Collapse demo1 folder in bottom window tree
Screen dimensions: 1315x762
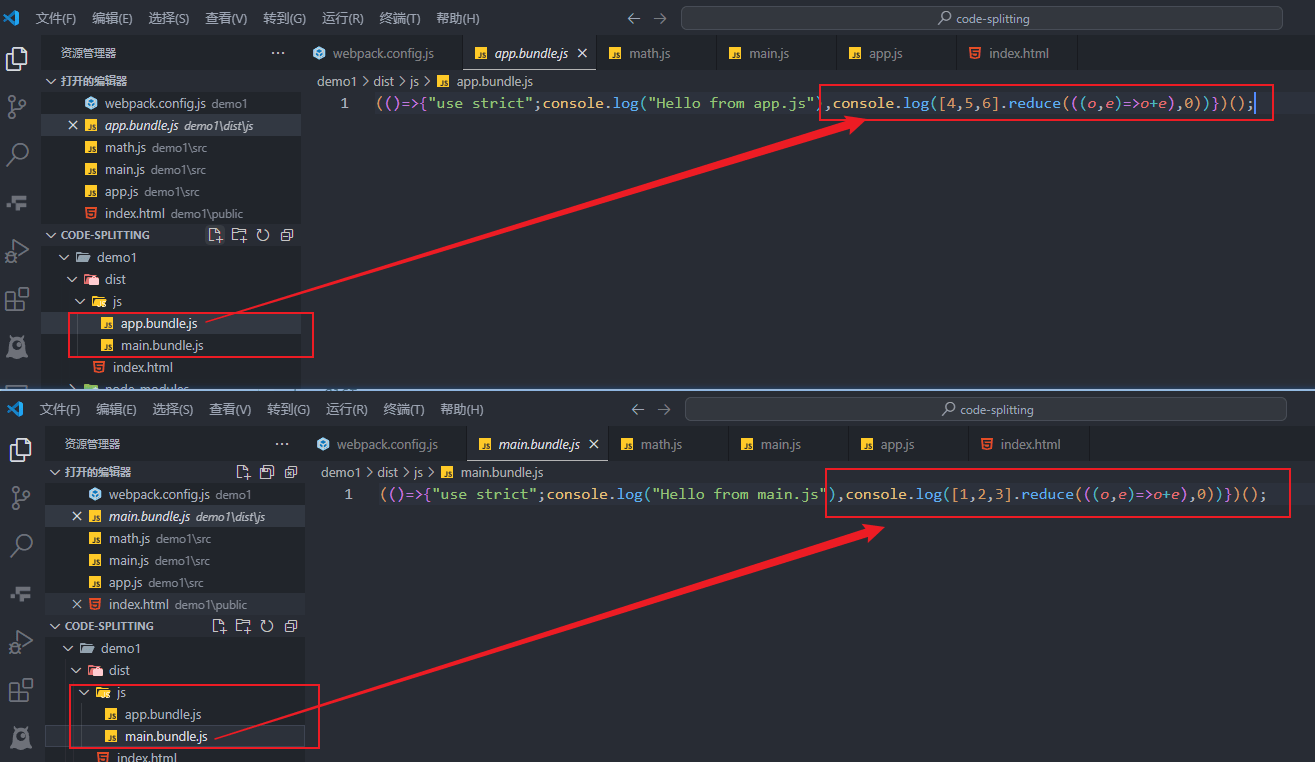coord(69,648)
